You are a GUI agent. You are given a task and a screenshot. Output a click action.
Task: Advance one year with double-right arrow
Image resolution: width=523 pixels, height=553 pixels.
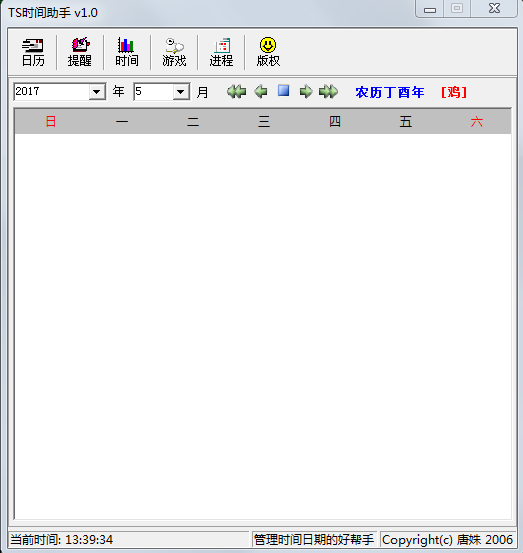click(x=328, y=92)
